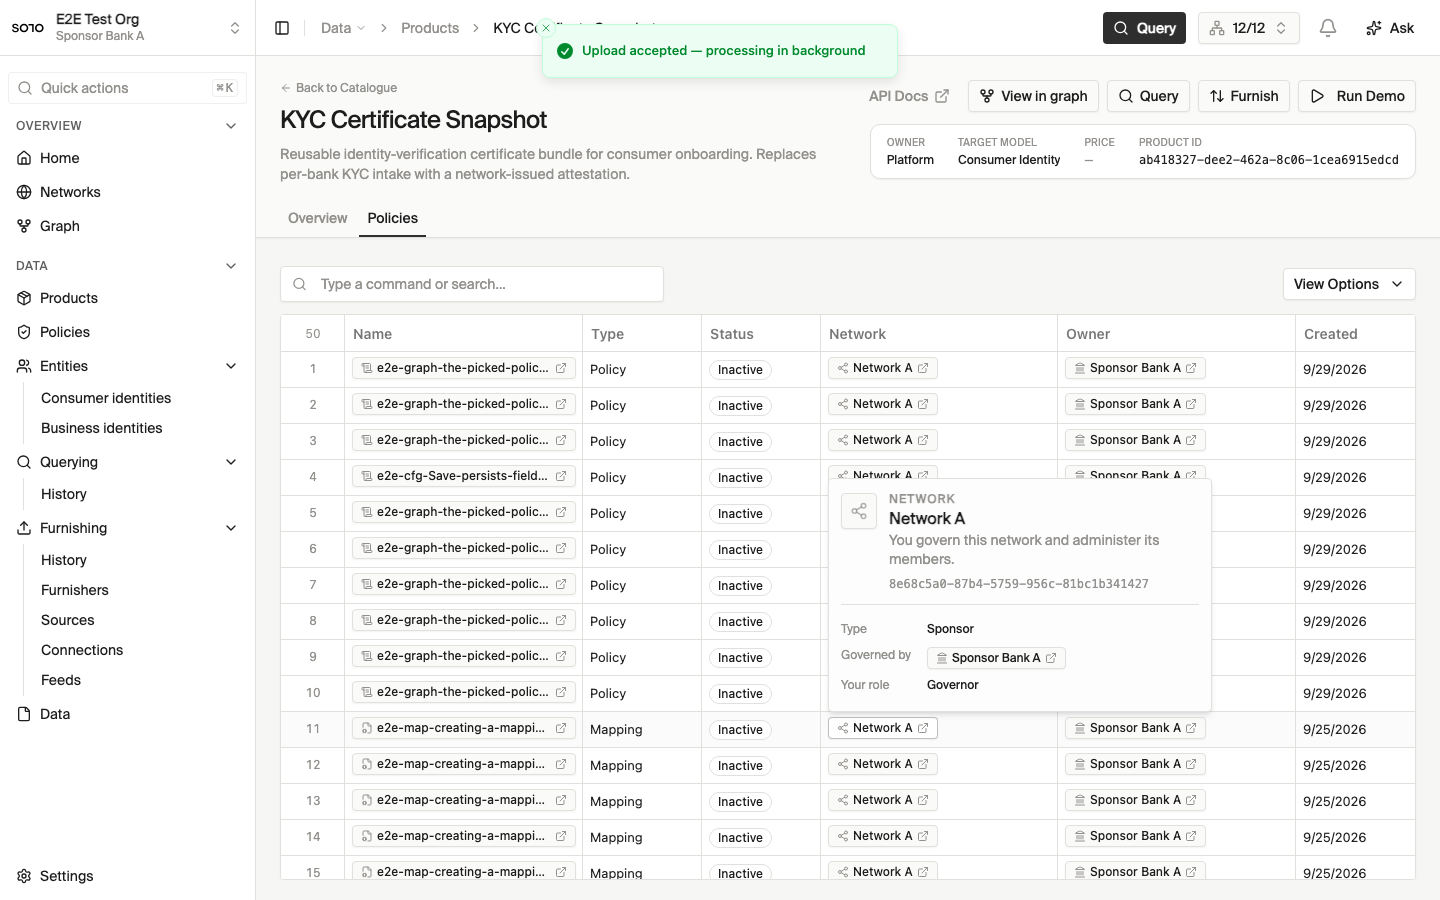Run Demo for this product
Image resolution: width=1440 pixels, height=900 pixels.
point(1357,96)
